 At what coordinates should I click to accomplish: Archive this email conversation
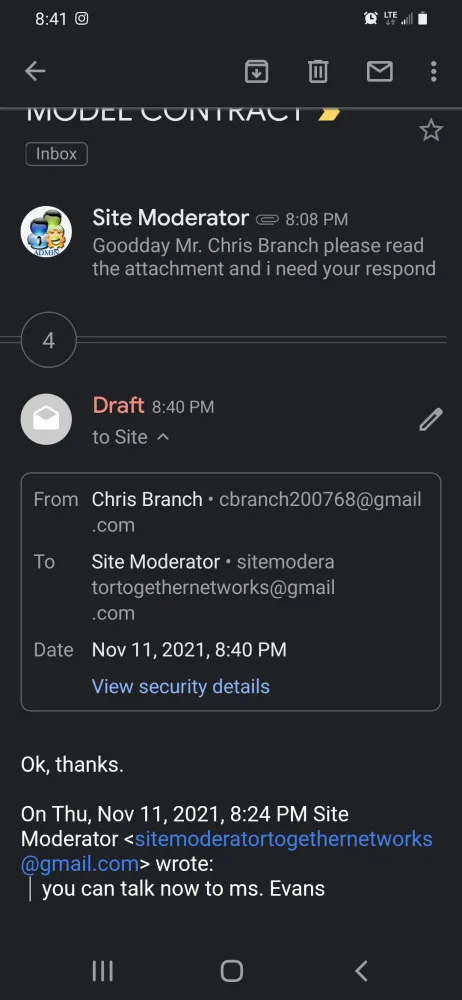tap(257, 71)
